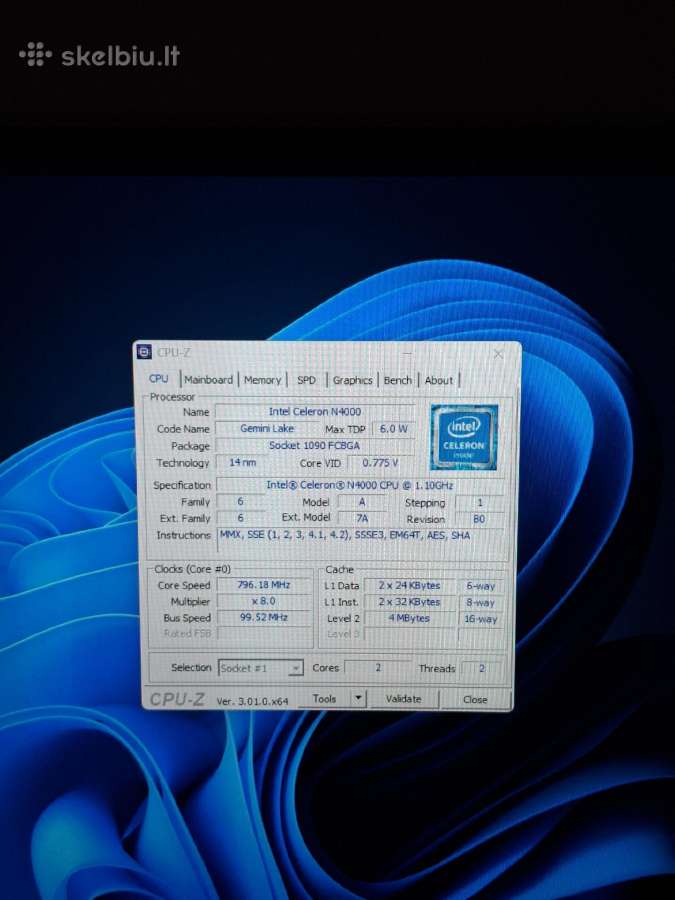Click the Package value Socket 1090 FCBGA

[x=315, y=445]
